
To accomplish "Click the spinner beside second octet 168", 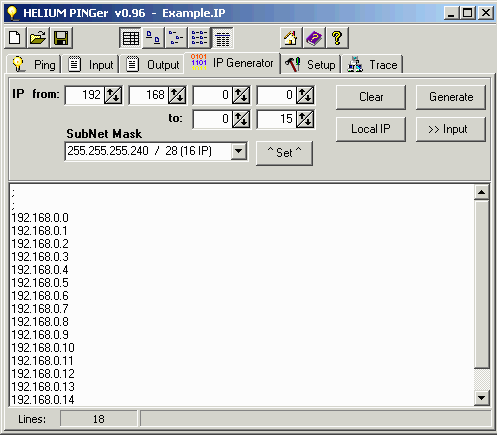I will [x=177, y=95].
